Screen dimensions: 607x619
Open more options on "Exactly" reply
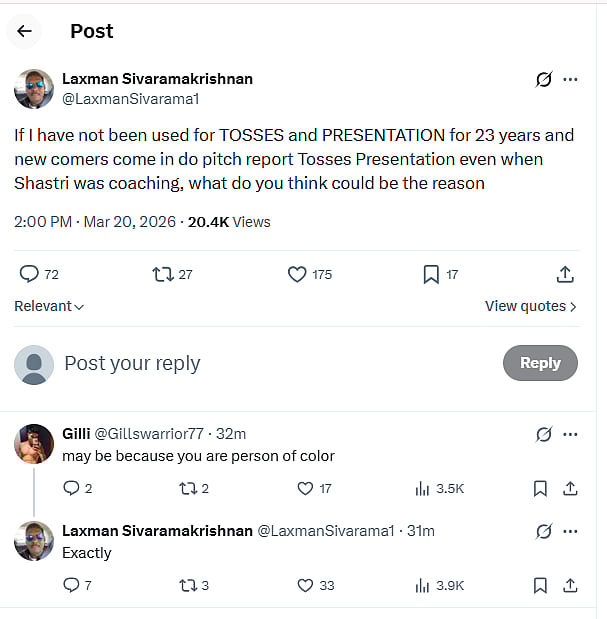coord(570,531)
